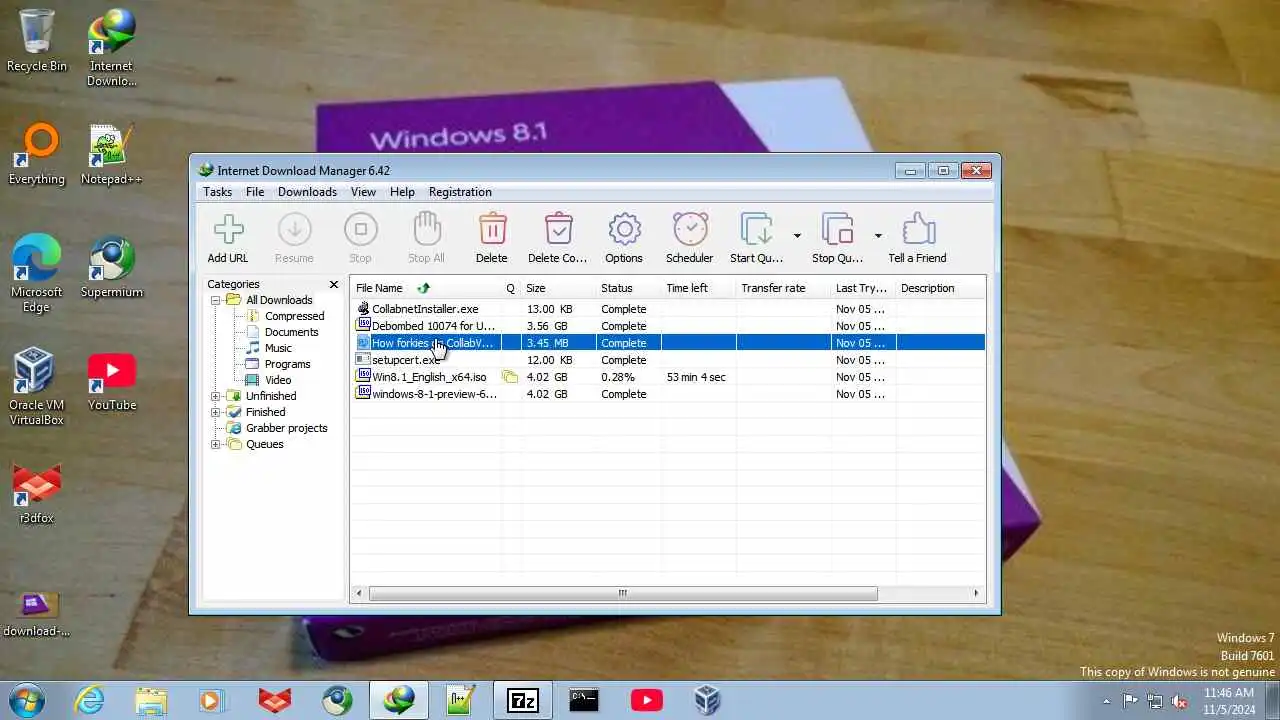
Task: Open the 7-Zip taskbar icon
Action: (x=522, y=700)
